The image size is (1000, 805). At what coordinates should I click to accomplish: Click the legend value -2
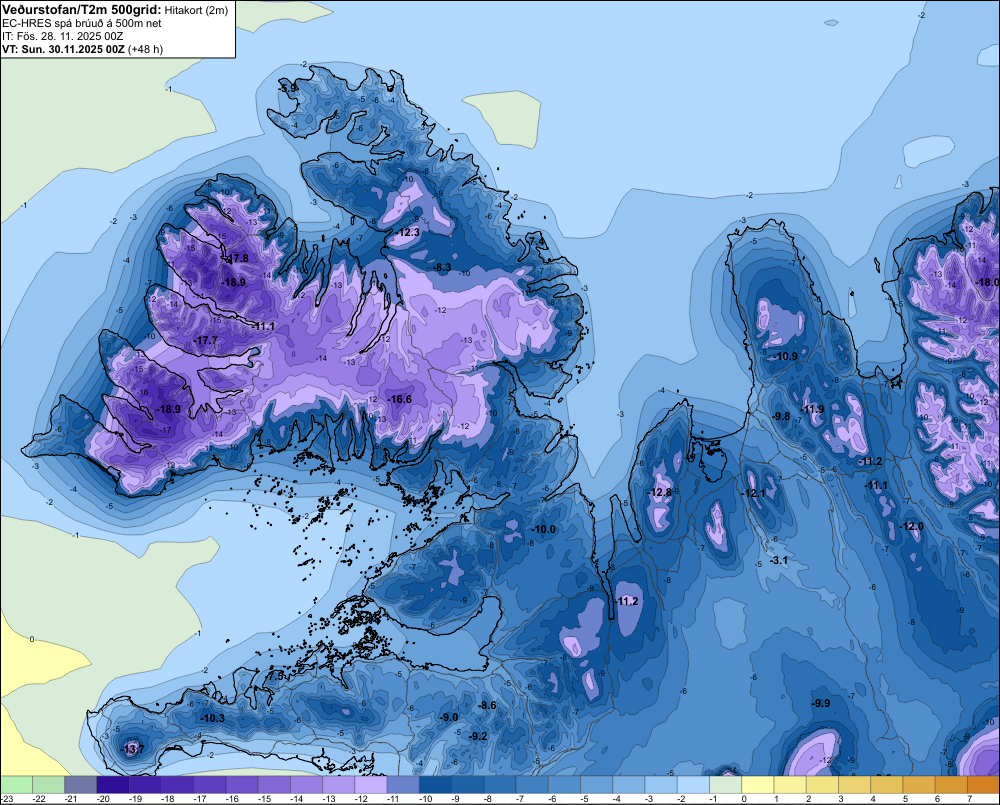[x=682, y=799]
